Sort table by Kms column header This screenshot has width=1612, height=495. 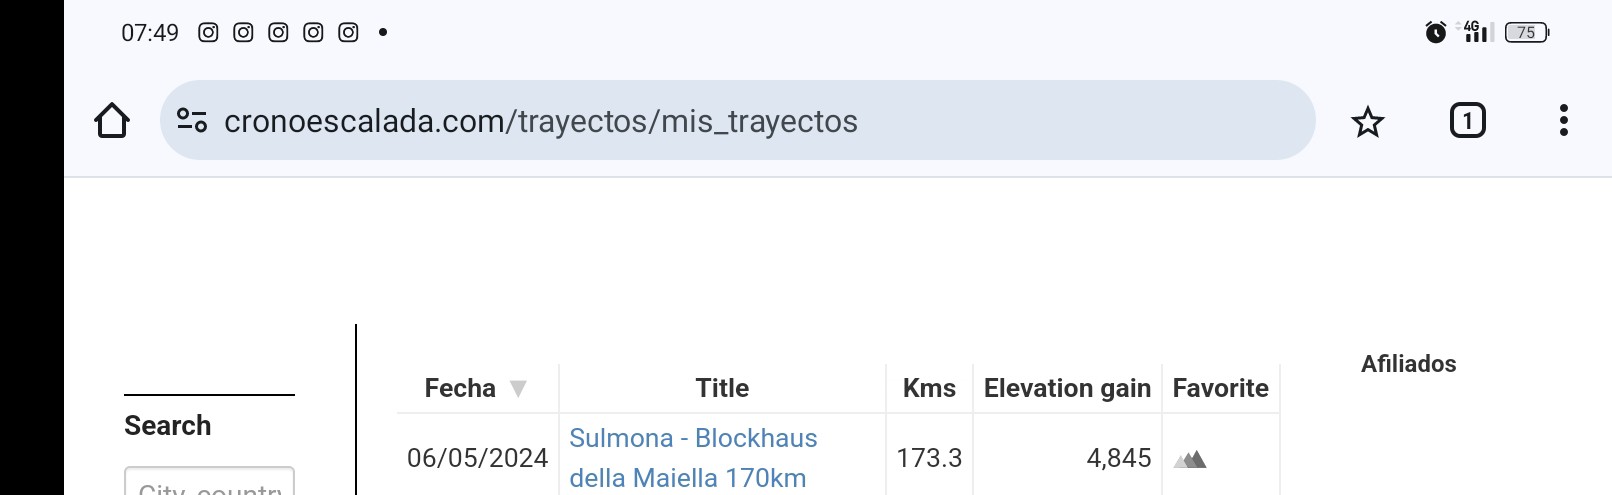(929, 388)
